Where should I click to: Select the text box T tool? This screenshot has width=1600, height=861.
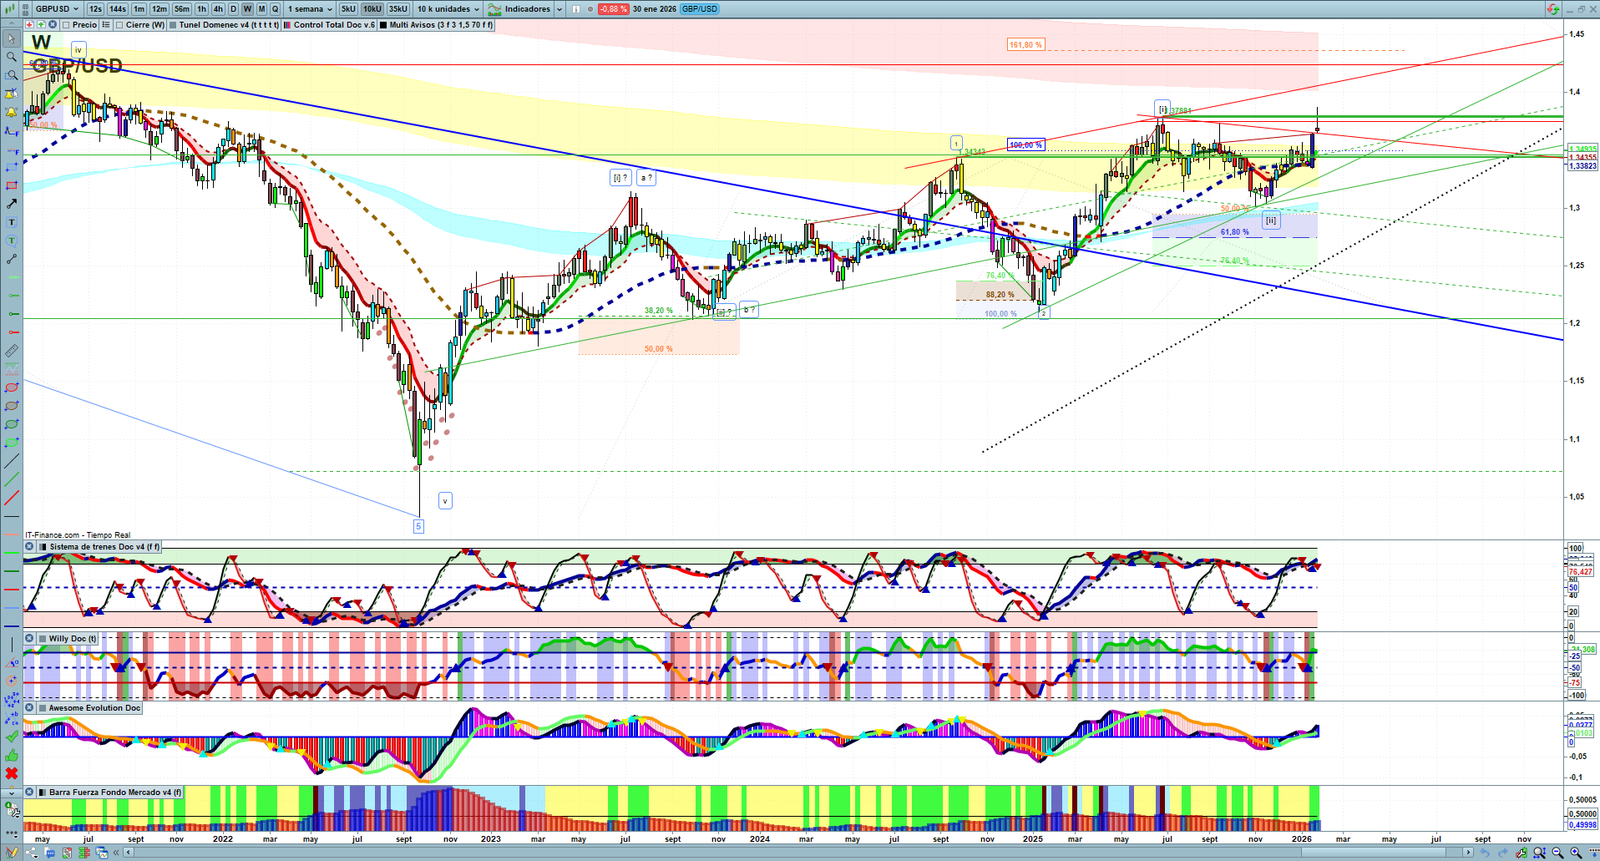pyautogui.click(x=12, y=222)
